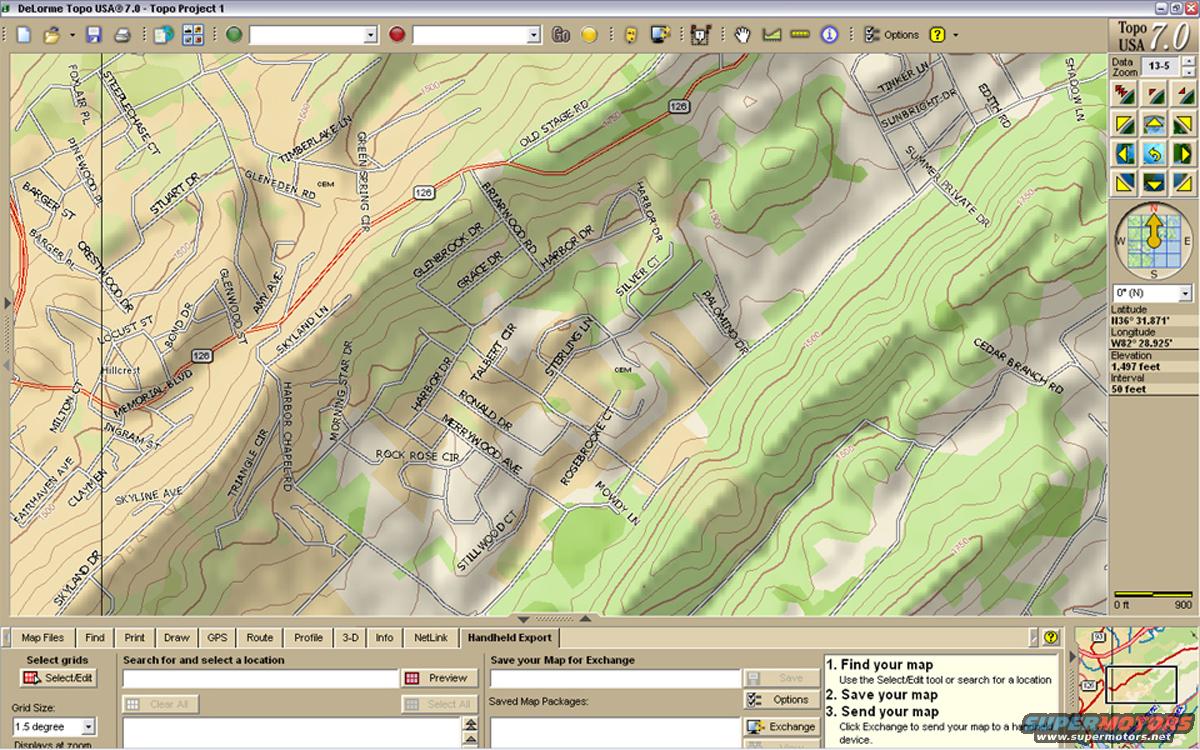Select the yellow measure distance tool
The height and width of the screenshot is (750, 1200).
click(799, 35)
